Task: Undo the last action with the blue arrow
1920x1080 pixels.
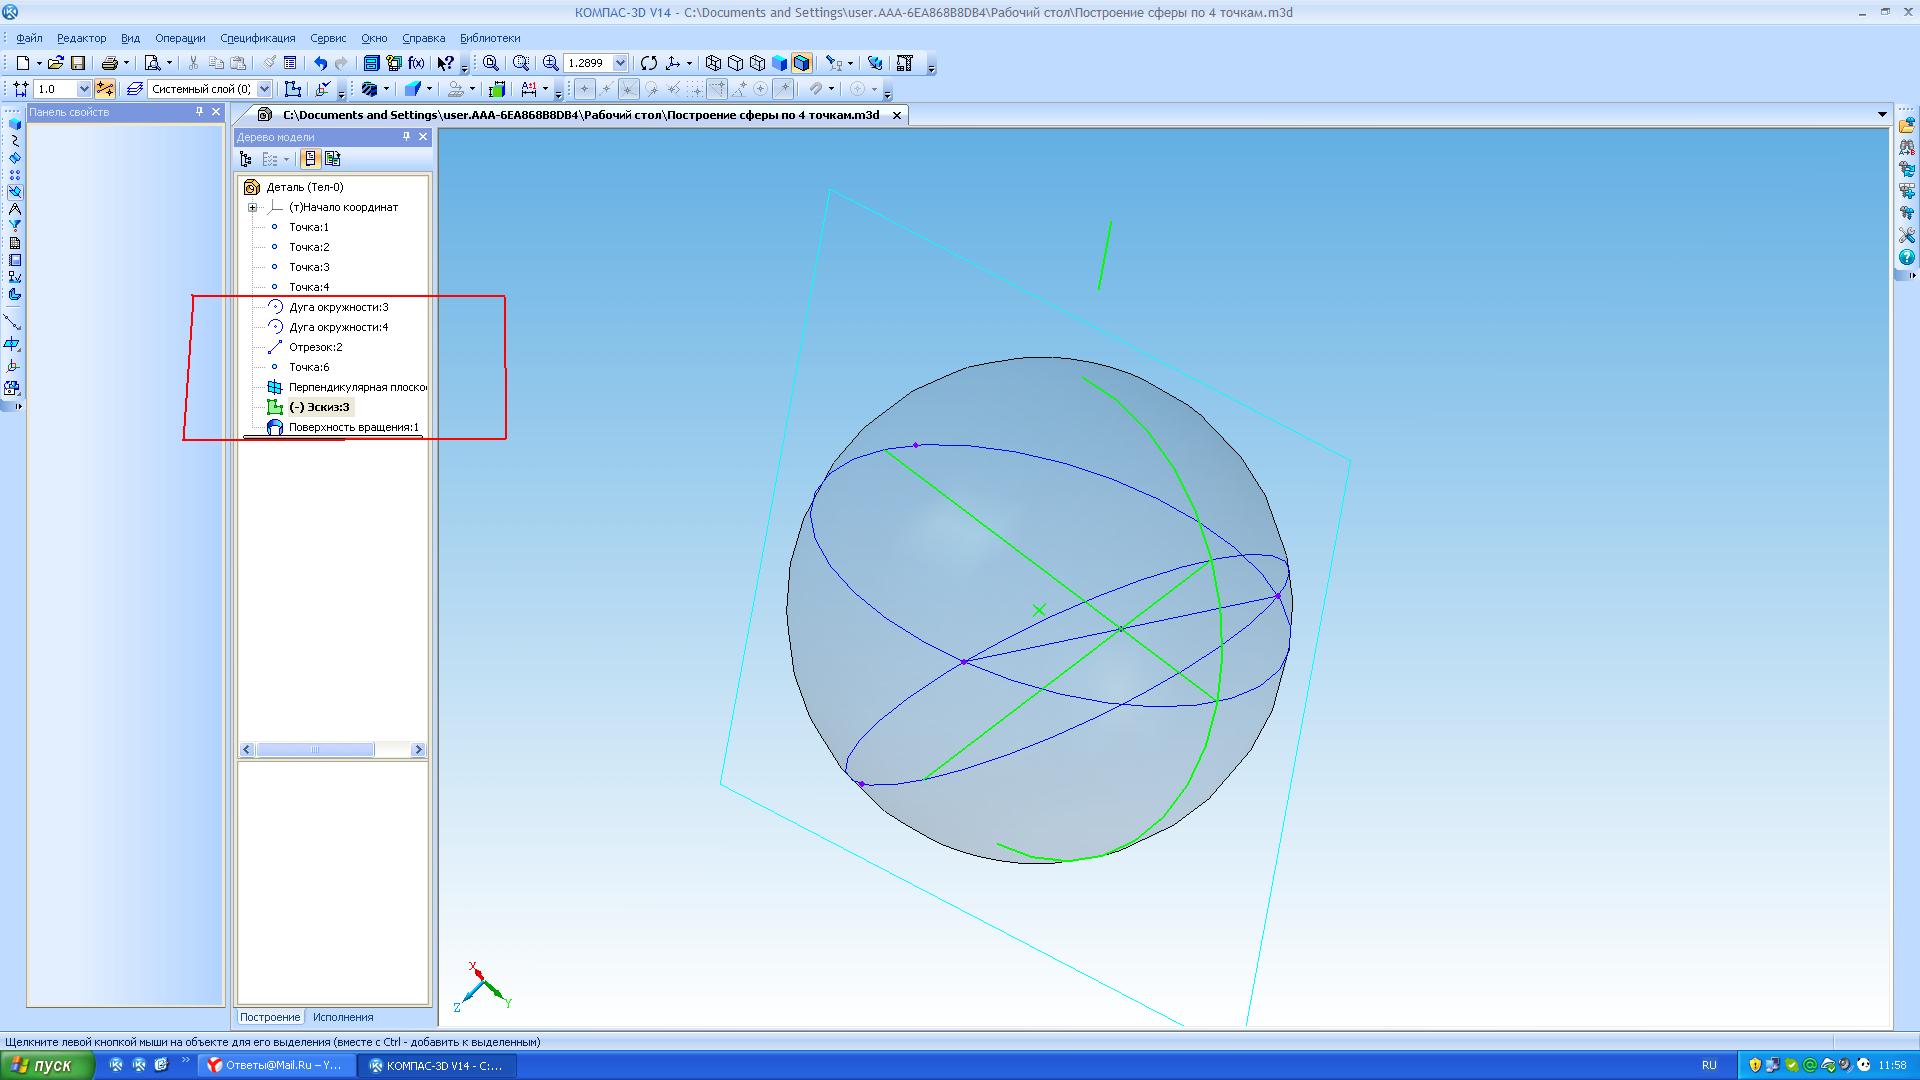Action: [320, 63]
